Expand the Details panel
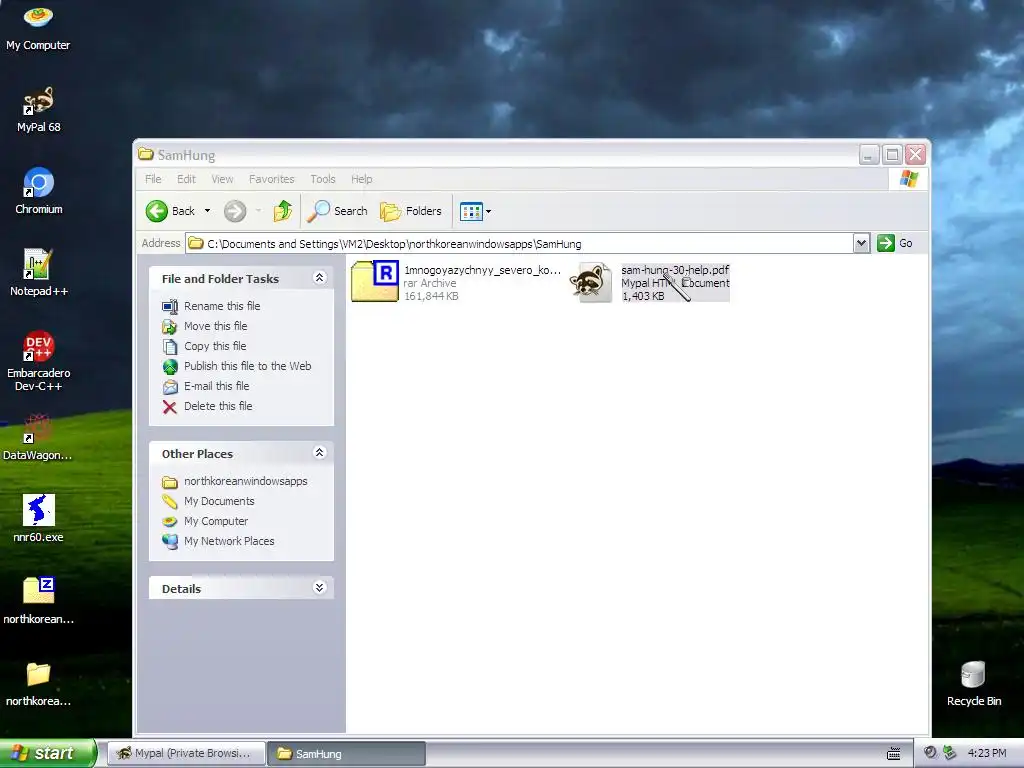This screenshot has width=1024, height=768. point(319,588)
